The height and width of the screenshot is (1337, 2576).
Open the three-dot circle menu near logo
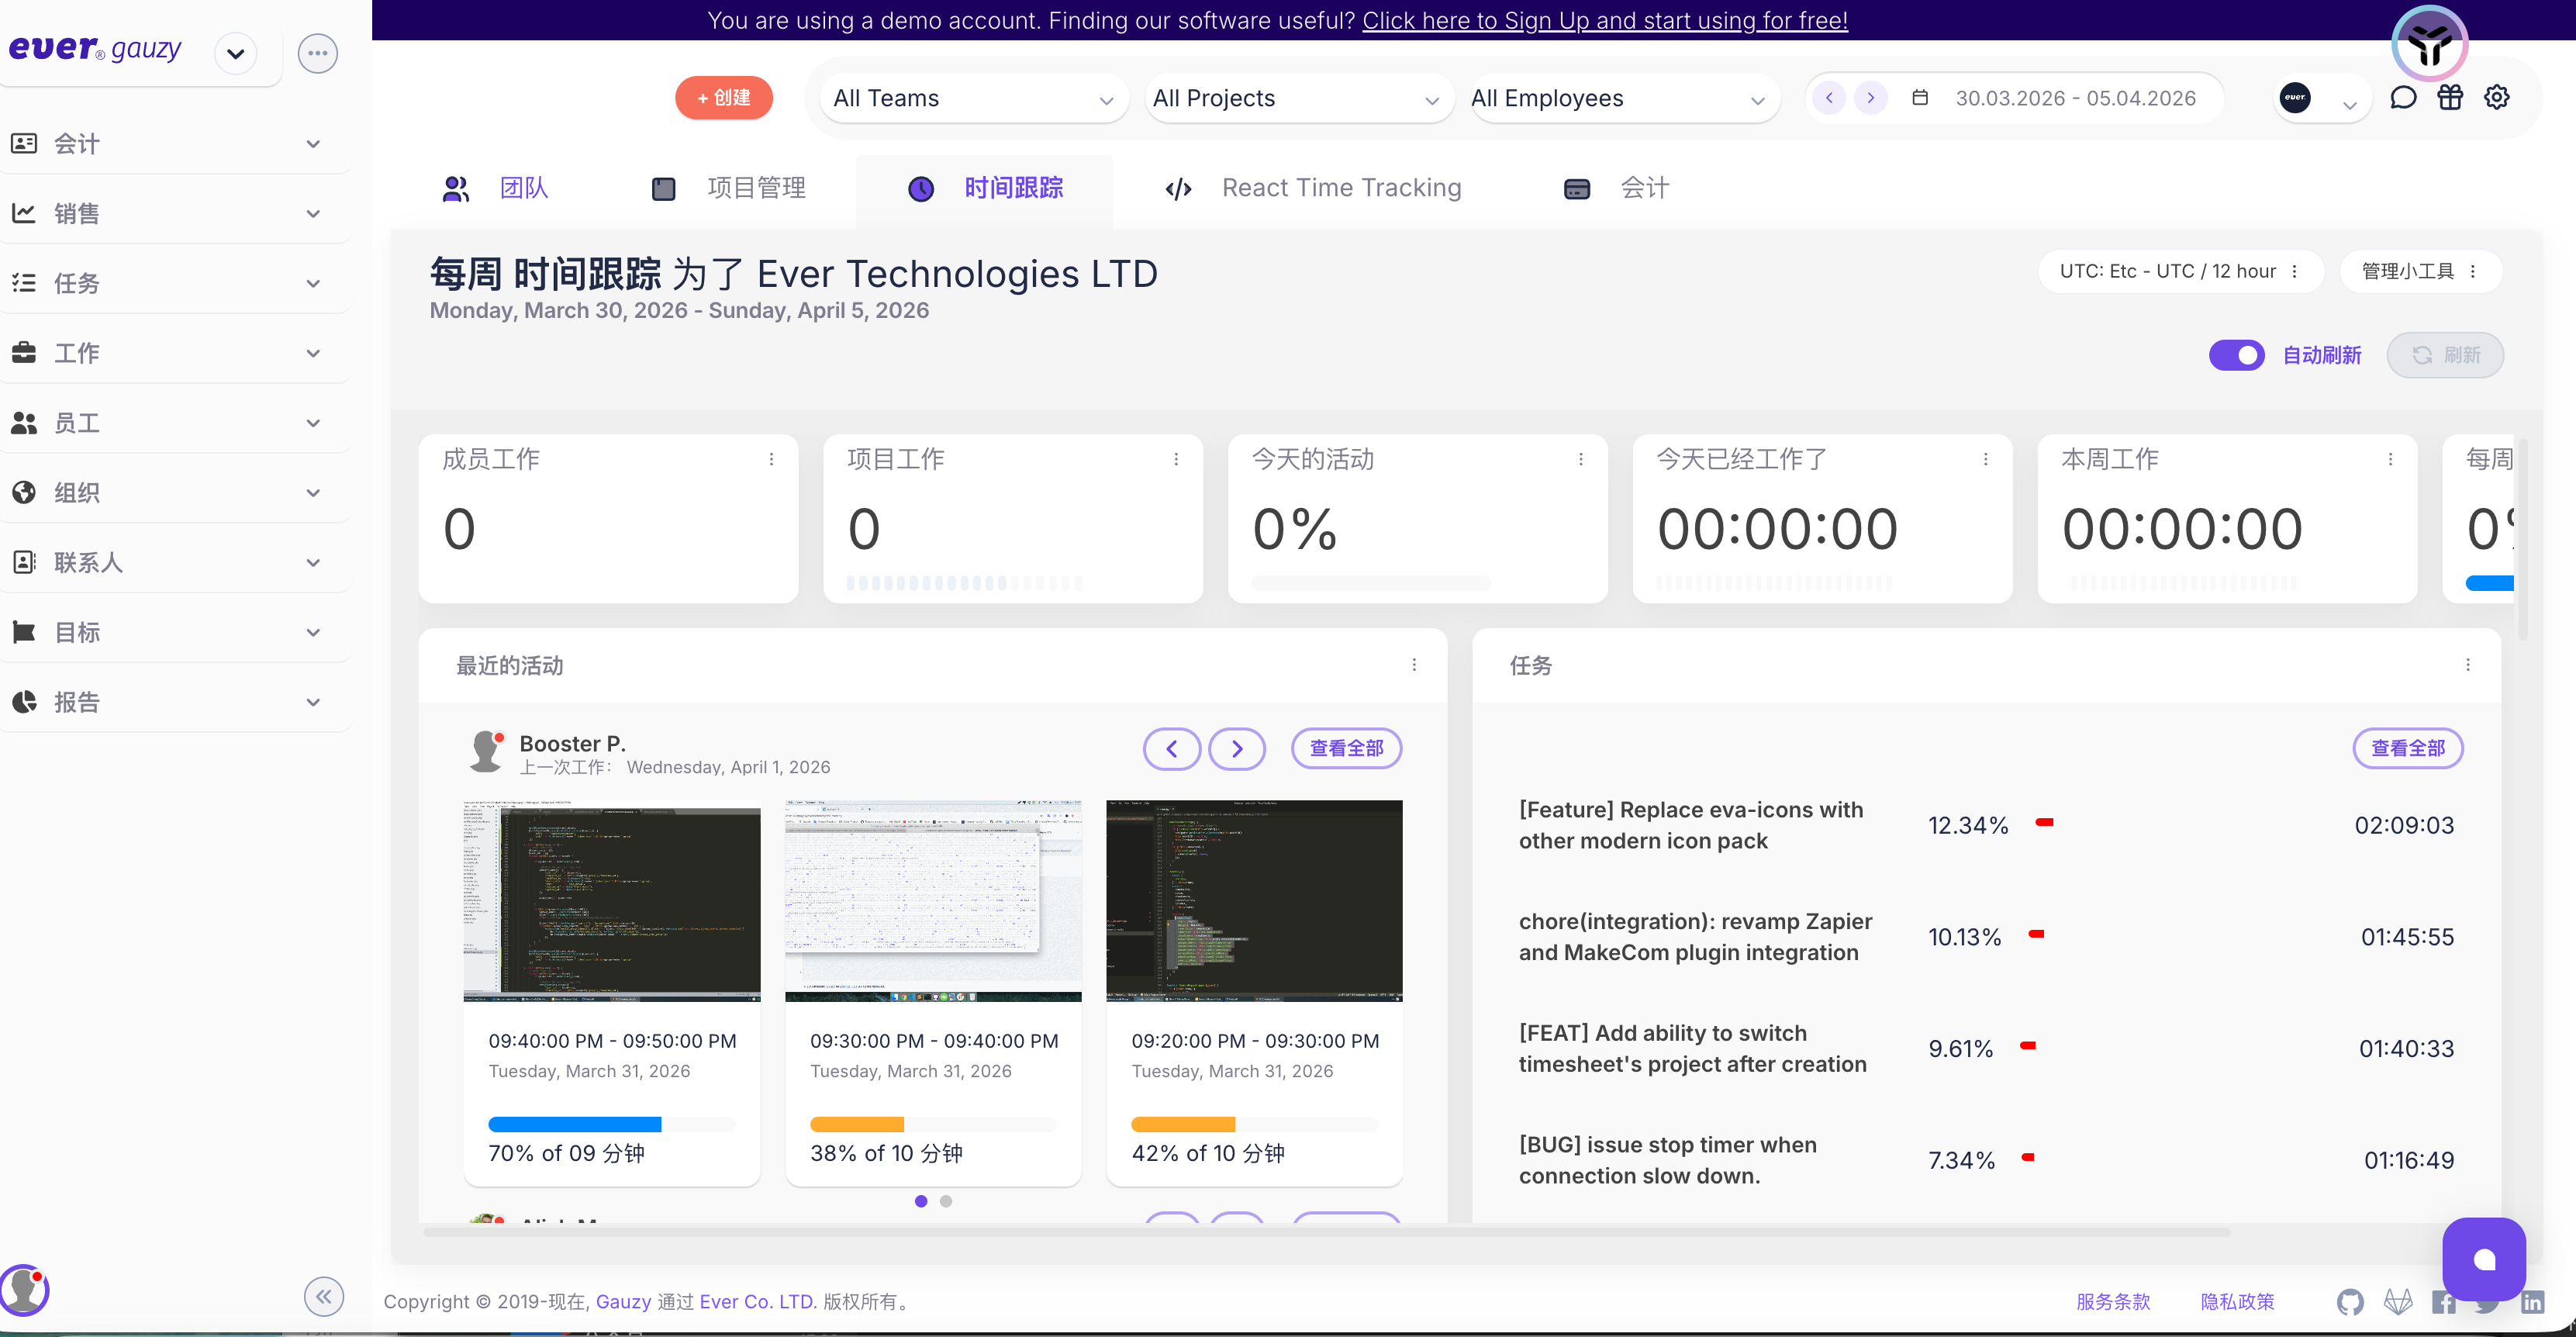coord(318,53)
